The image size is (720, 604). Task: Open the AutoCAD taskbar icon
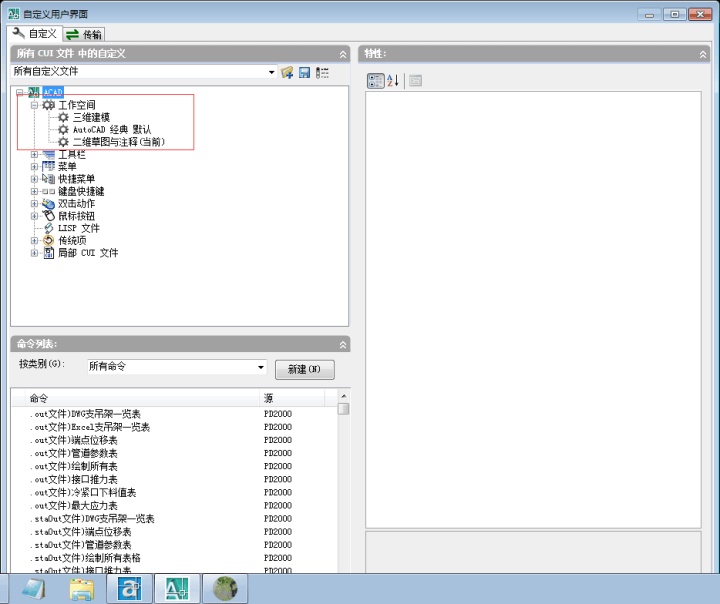(177, 588)
